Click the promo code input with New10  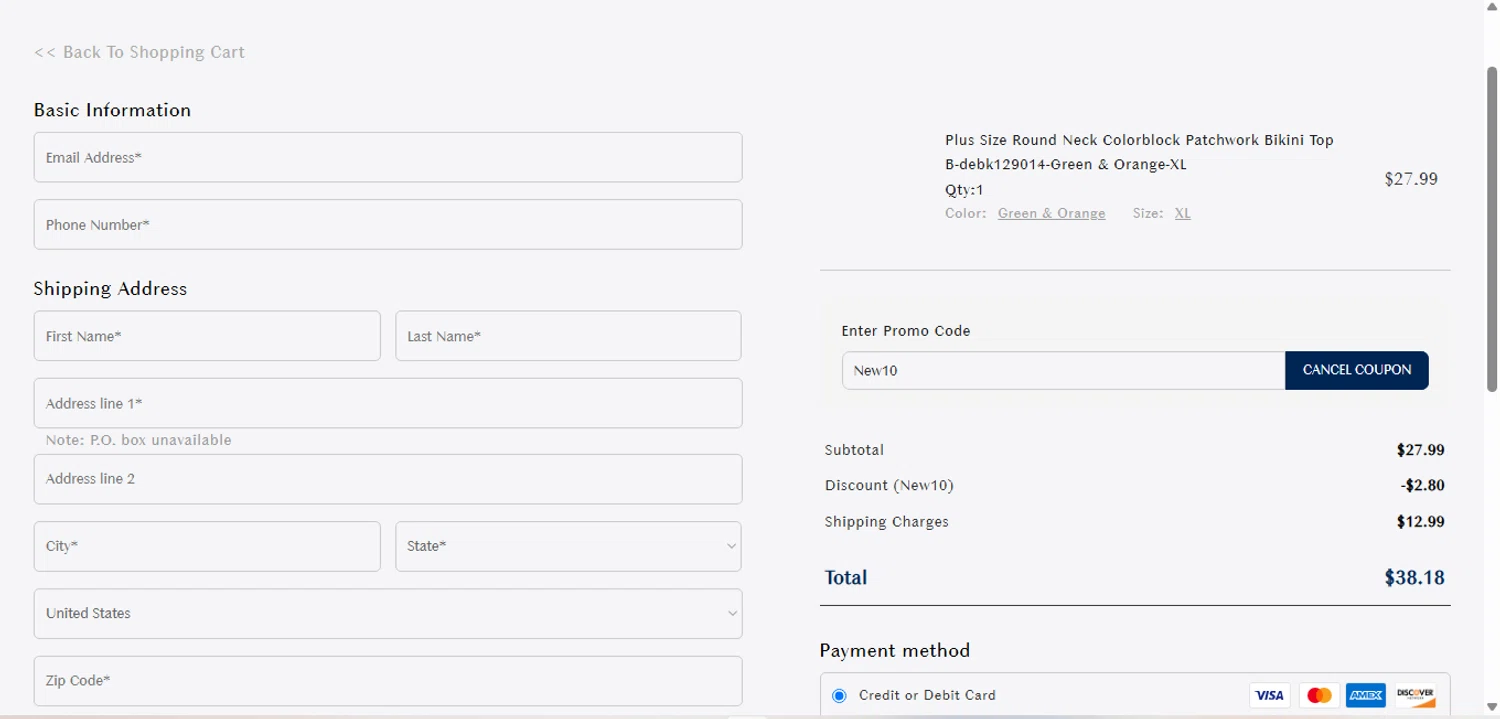coord(1063,370)
